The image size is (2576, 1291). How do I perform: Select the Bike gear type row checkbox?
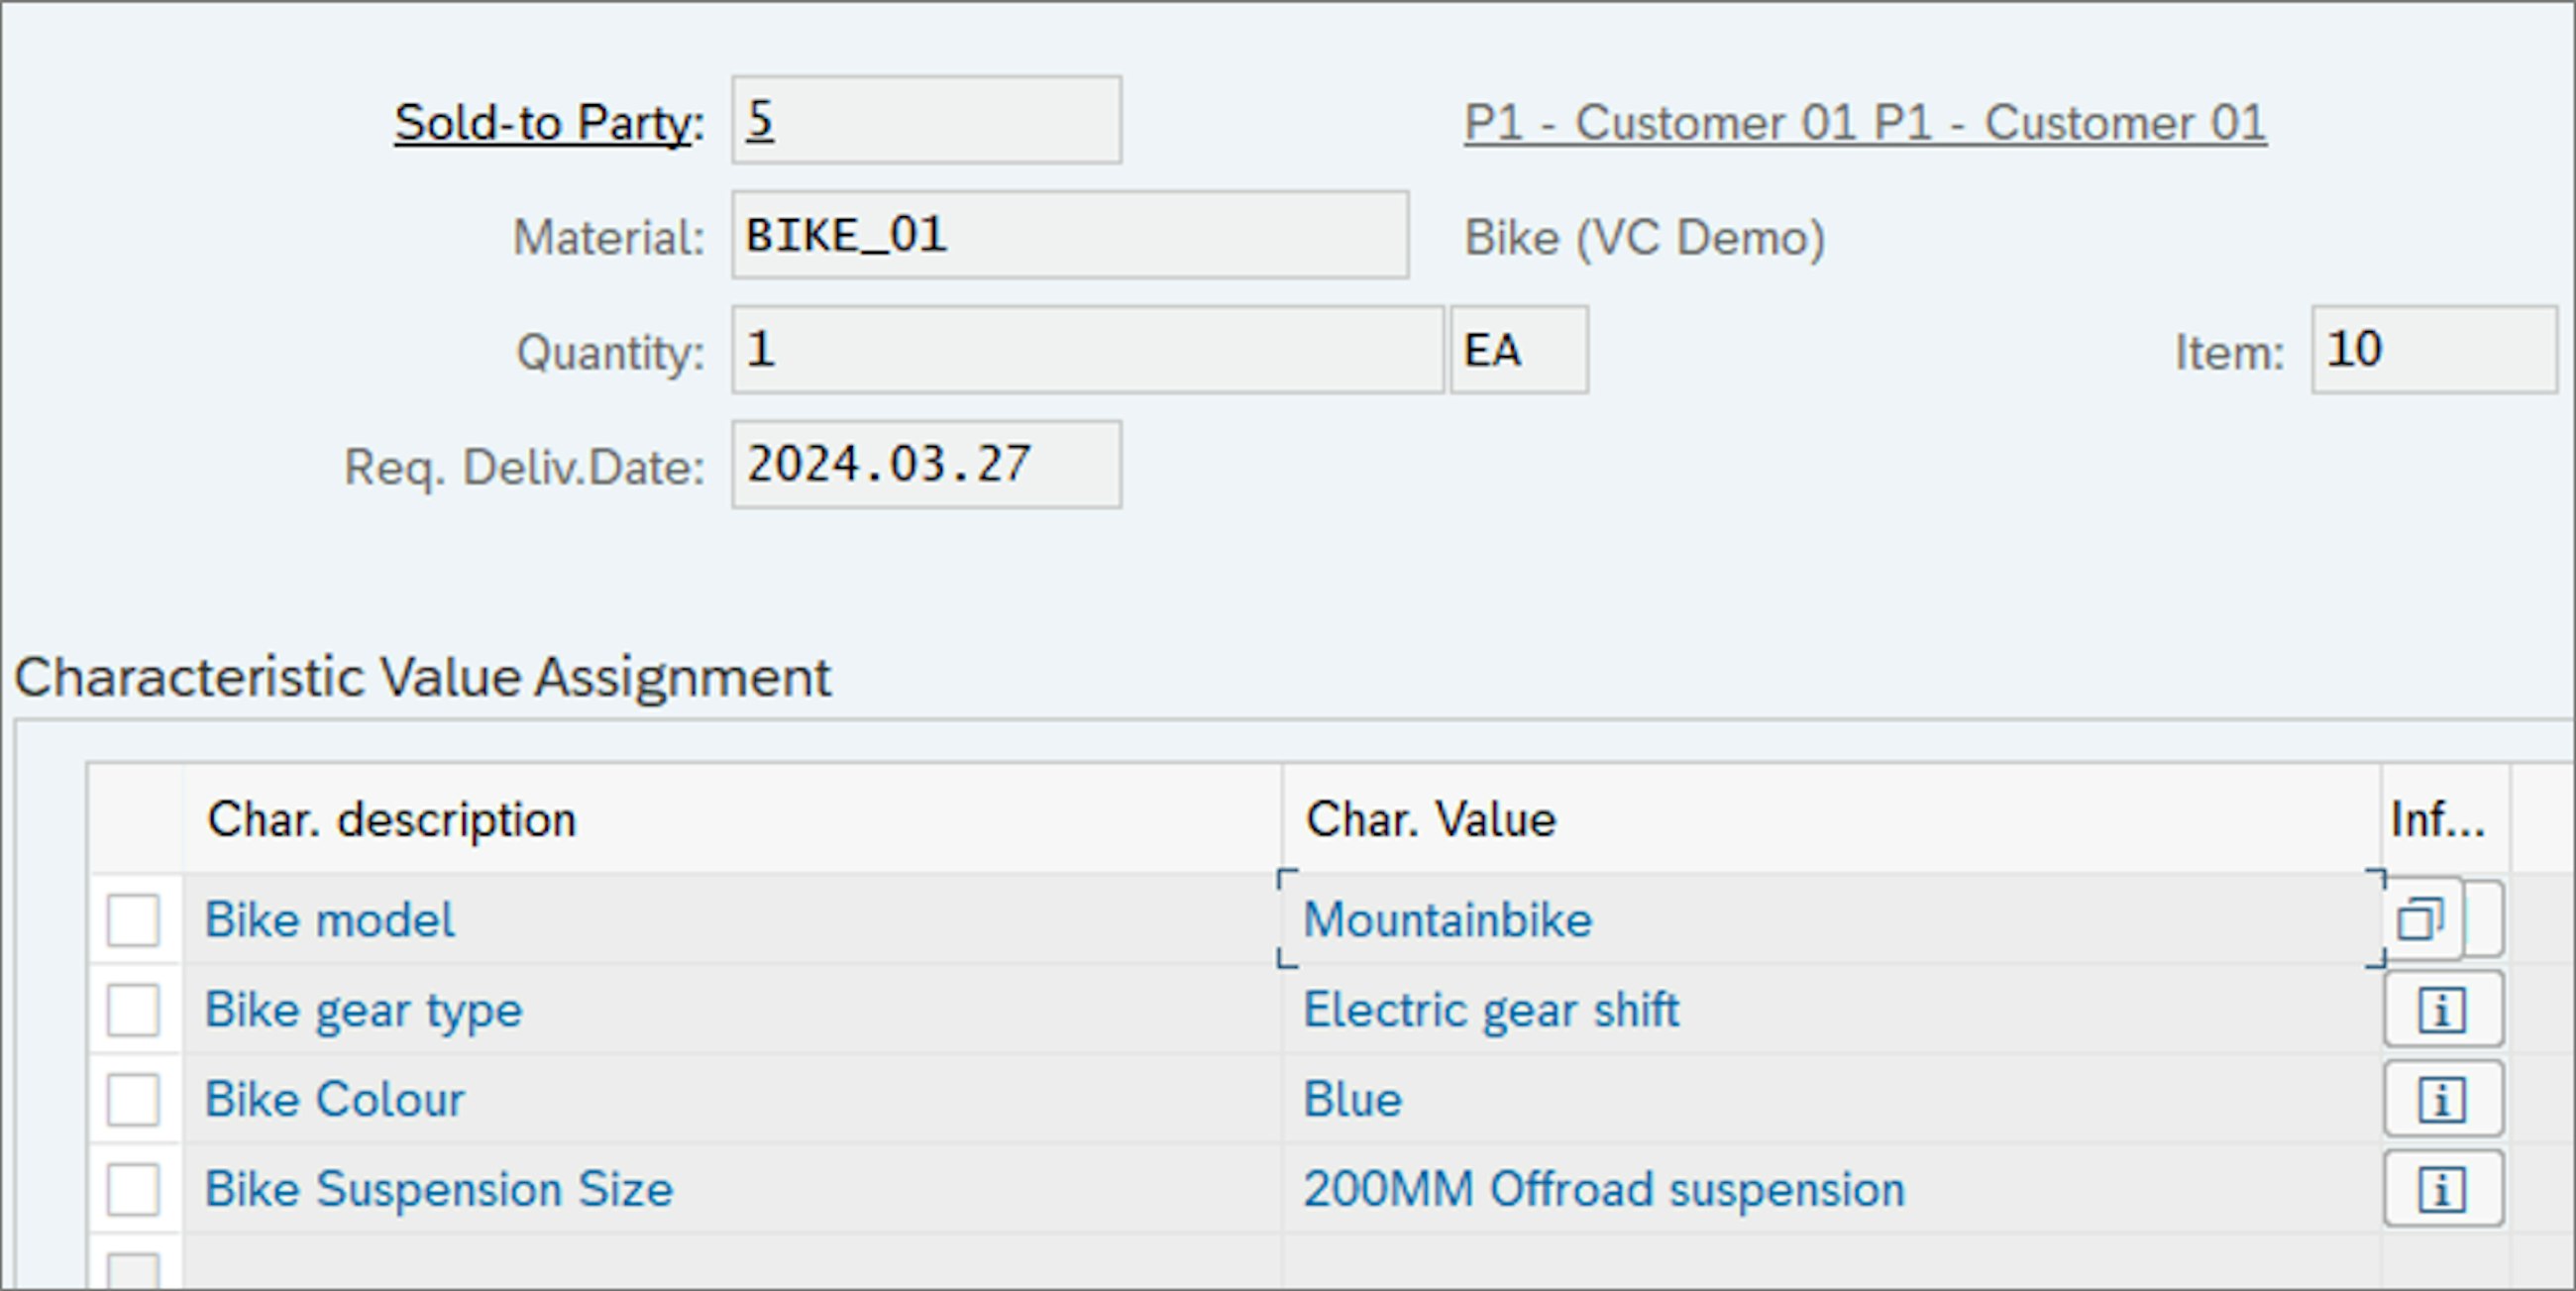(x=133, y=1010)
